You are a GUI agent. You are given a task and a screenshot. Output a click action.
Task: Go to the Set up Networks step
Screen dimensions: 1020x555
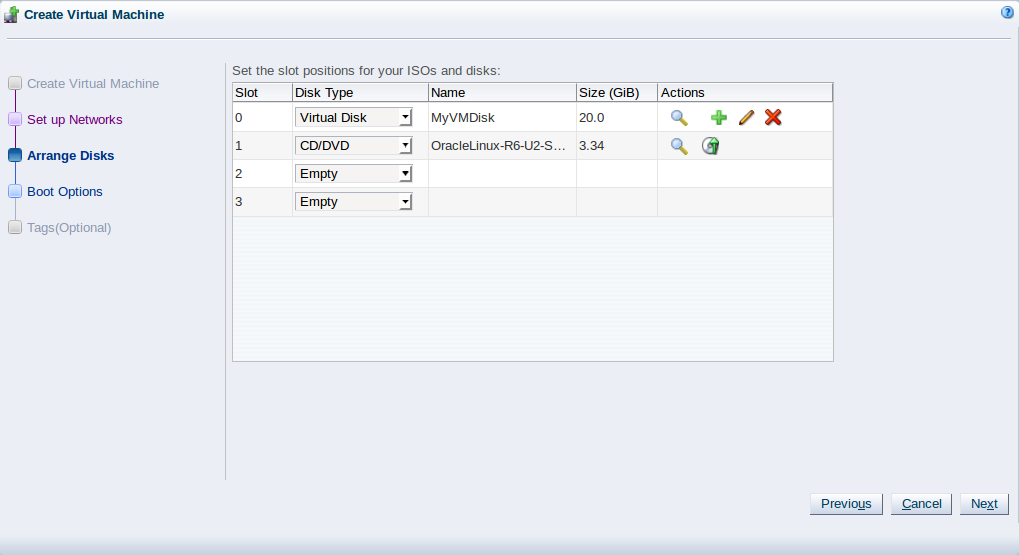75,120
